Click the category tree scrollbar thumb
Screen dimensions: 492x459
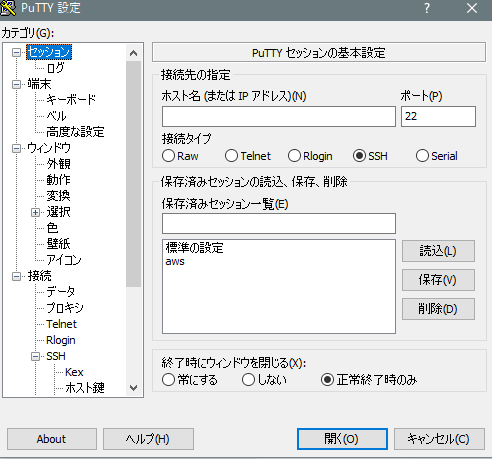(134, 174)
